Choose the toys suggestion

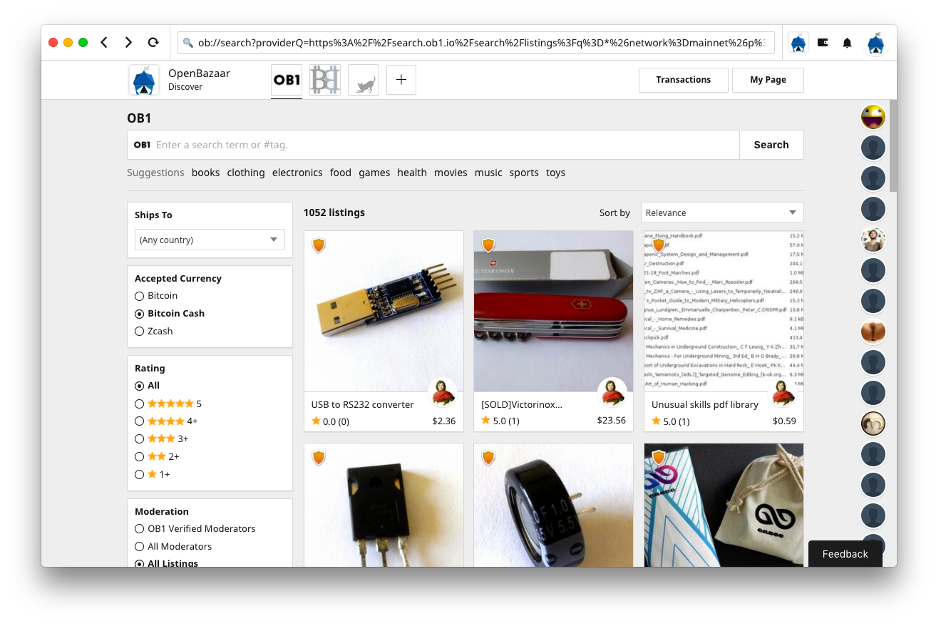point(555,172)
